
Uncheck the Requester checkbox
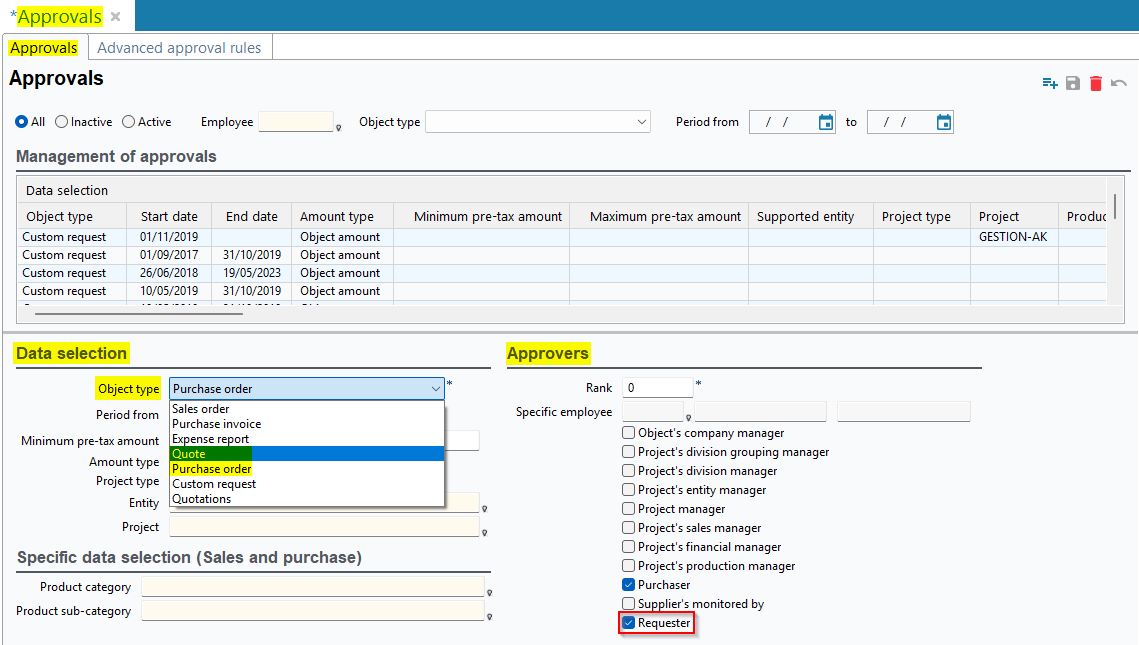pyautogui.click(x=628, y=623)
